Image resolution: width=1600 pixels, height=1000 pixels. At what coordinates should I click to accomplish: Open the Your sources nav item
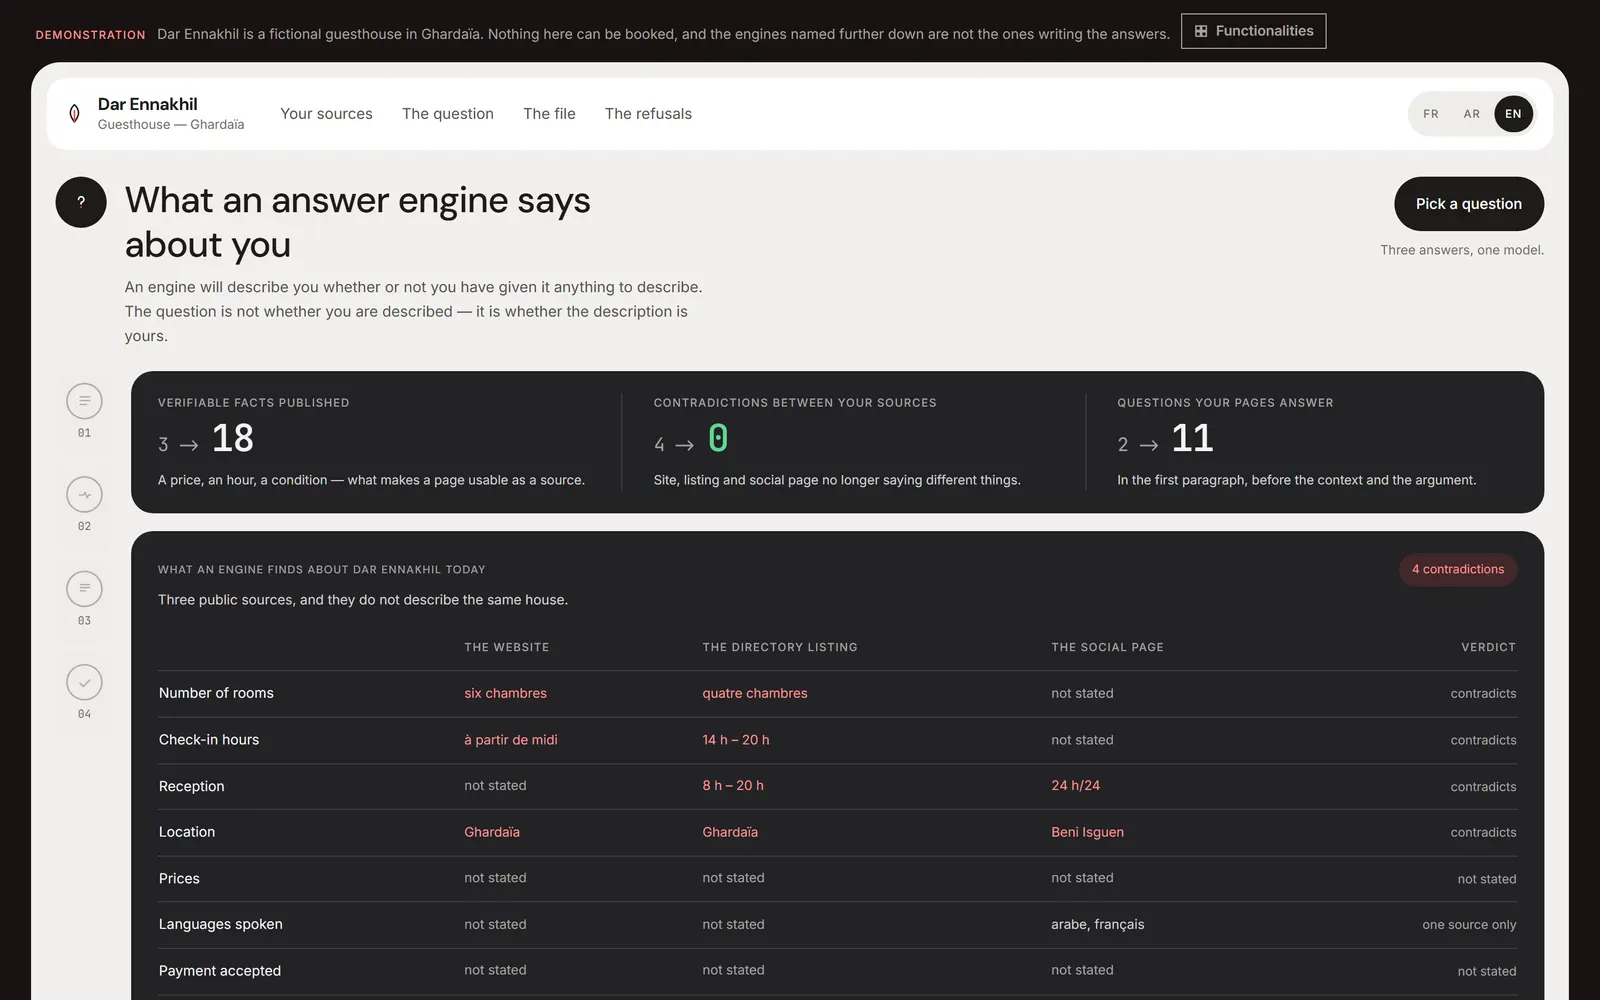[326, 114]
